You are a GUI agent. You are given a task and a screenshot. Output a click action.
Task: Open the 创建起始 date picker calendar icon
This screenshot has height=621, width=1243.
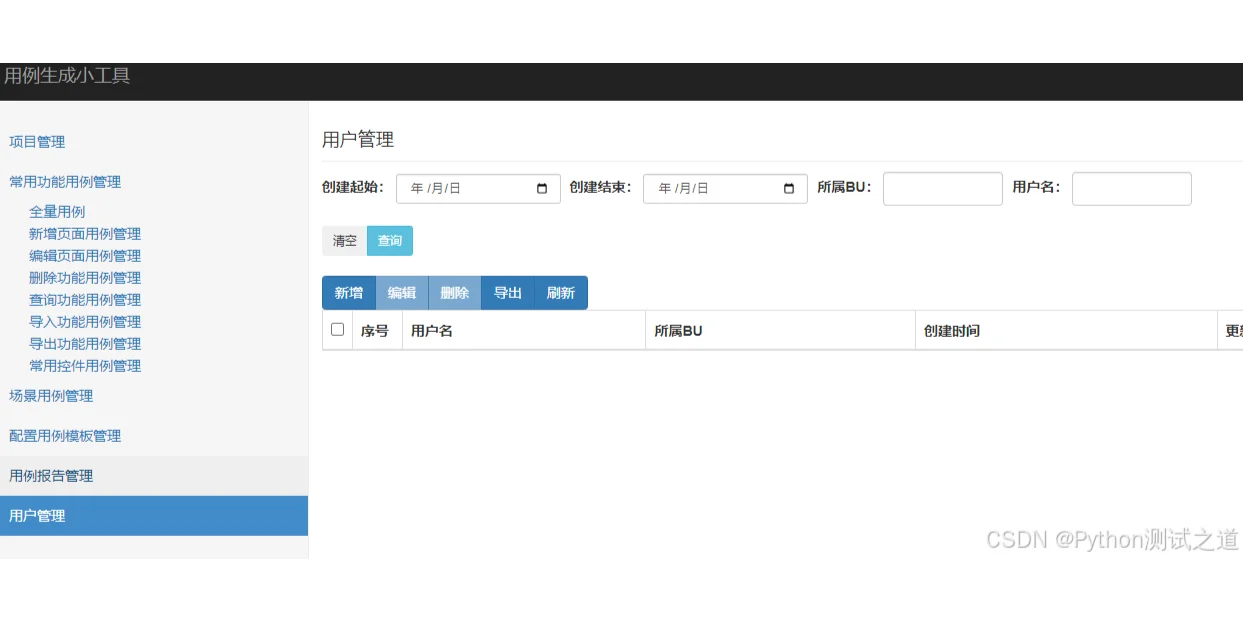(542, 188)
